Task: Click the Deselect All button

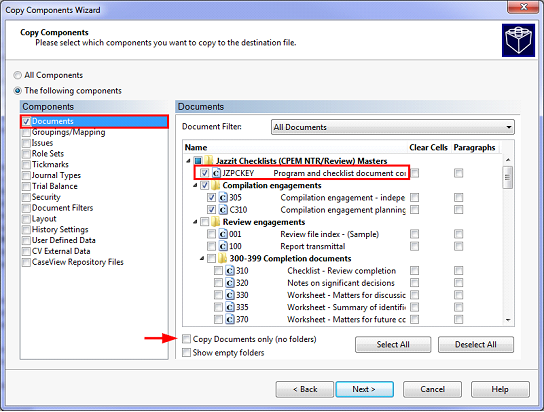Action: coord(476,345)
